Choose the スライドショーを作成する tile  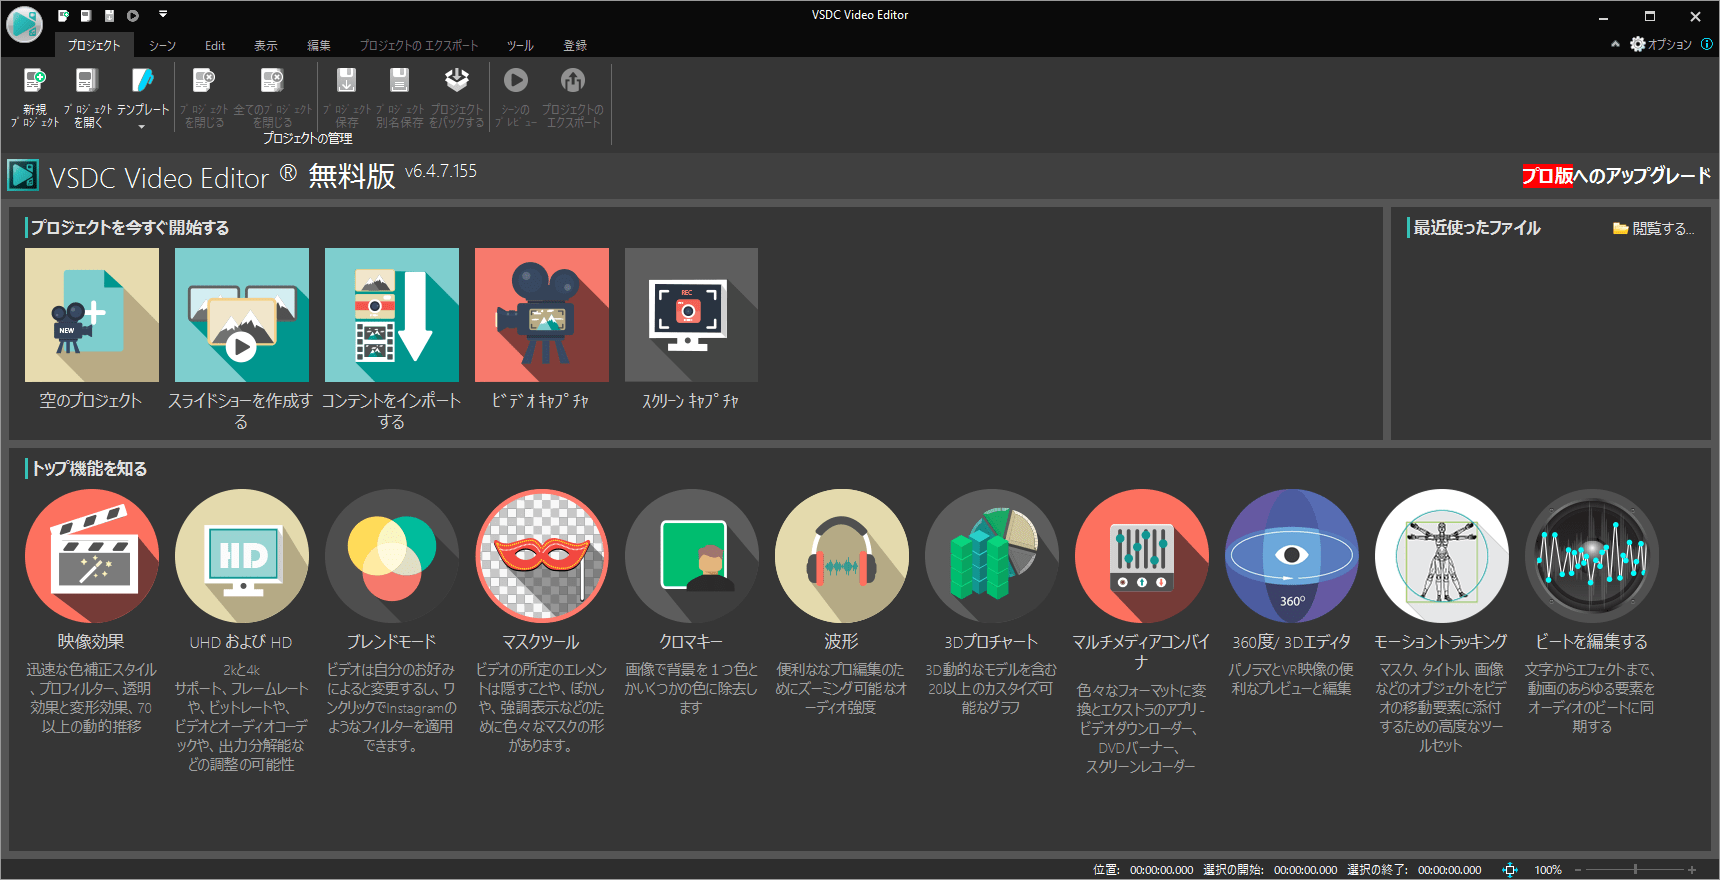[242, 315]
